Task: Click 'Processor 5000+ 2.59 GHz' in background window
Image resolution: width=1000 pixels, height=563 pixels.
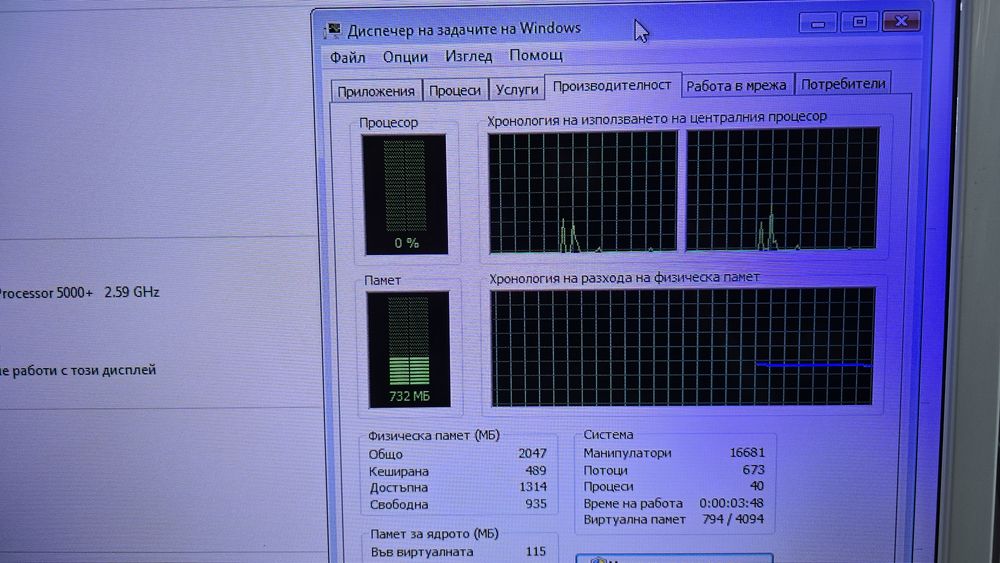Action: [x=78, y=293]
